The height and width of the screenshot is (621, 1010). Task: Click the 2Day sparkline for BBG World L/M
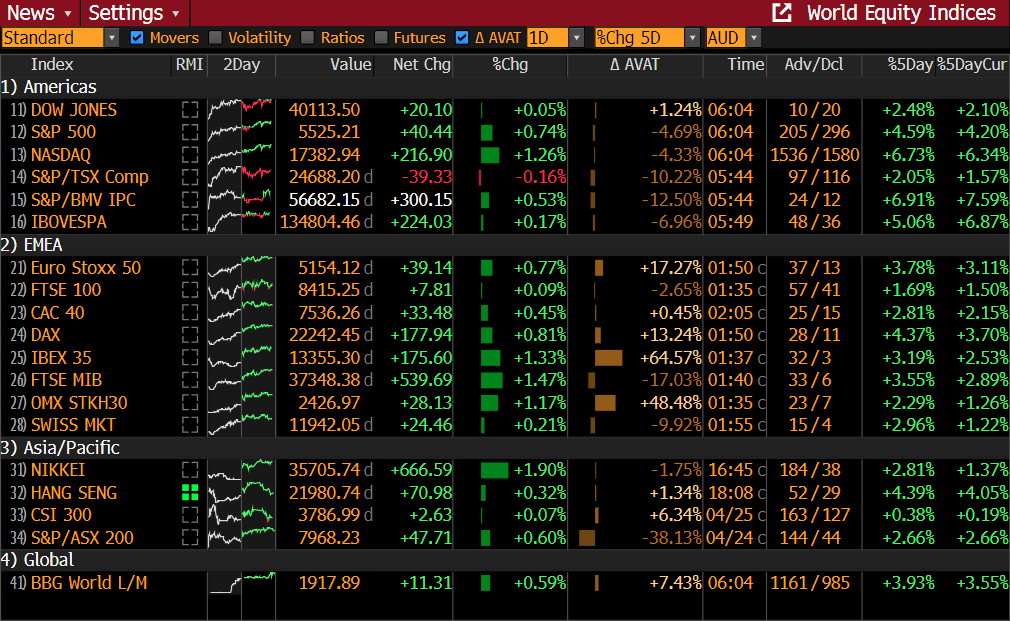(x=240, y=582)
